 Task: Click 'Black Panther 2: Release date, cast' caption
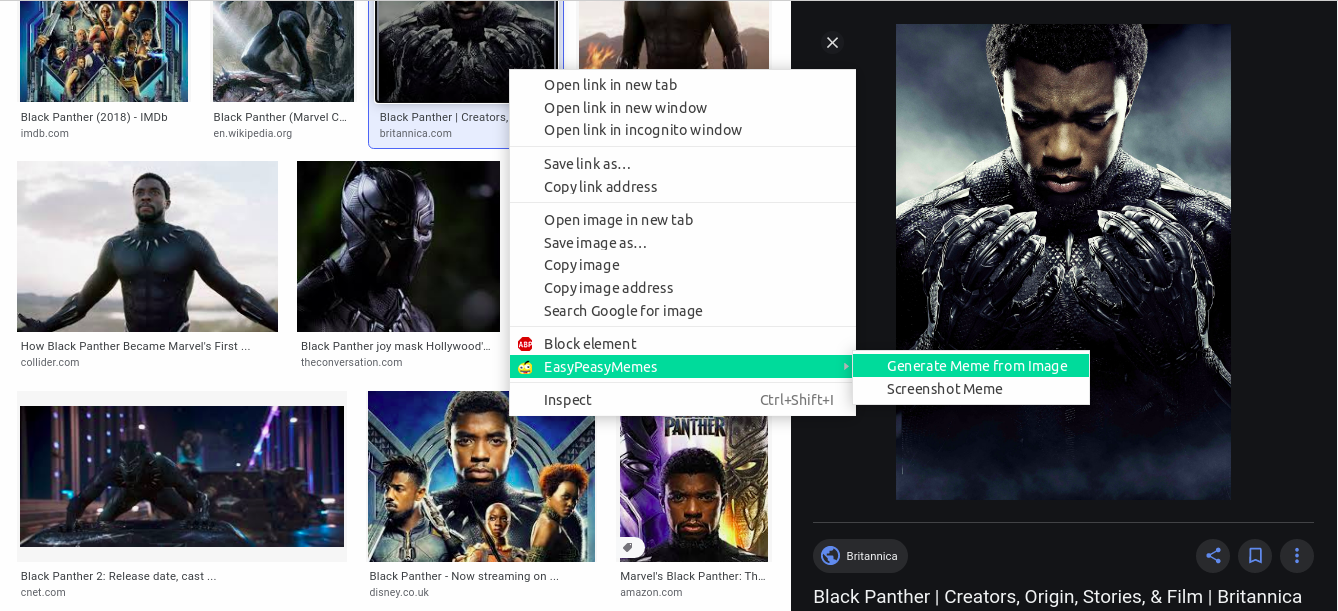118,576
